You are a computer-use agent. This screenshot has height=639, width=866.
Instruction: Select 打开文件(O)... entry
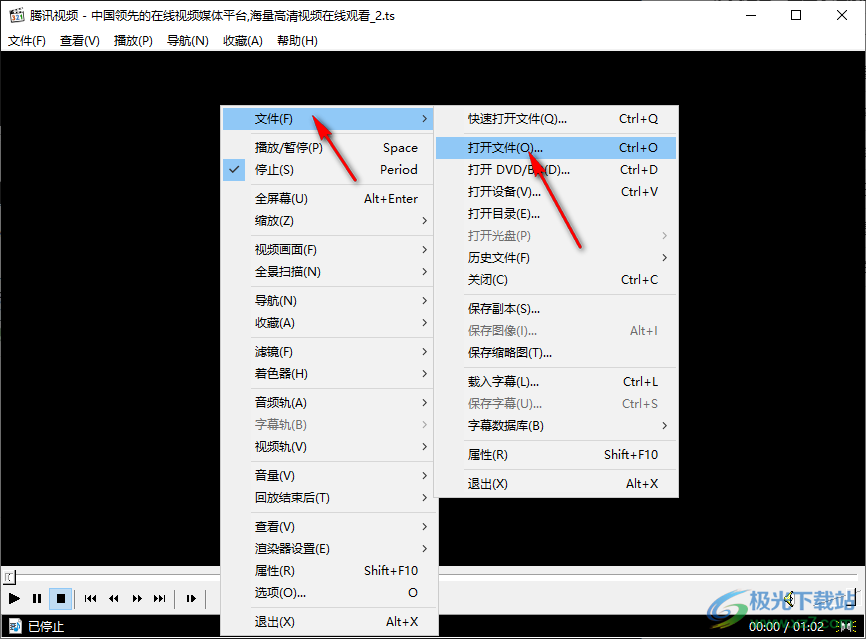tap(556, 147)
